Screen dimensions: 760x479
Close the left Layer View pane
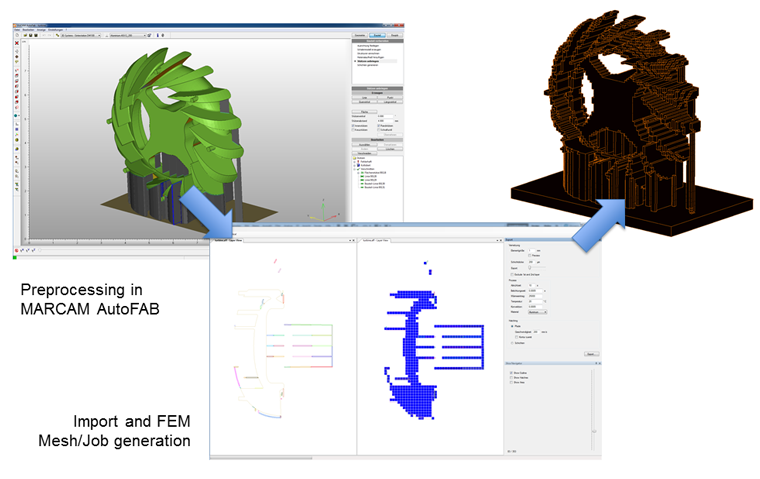click(353, 240)
